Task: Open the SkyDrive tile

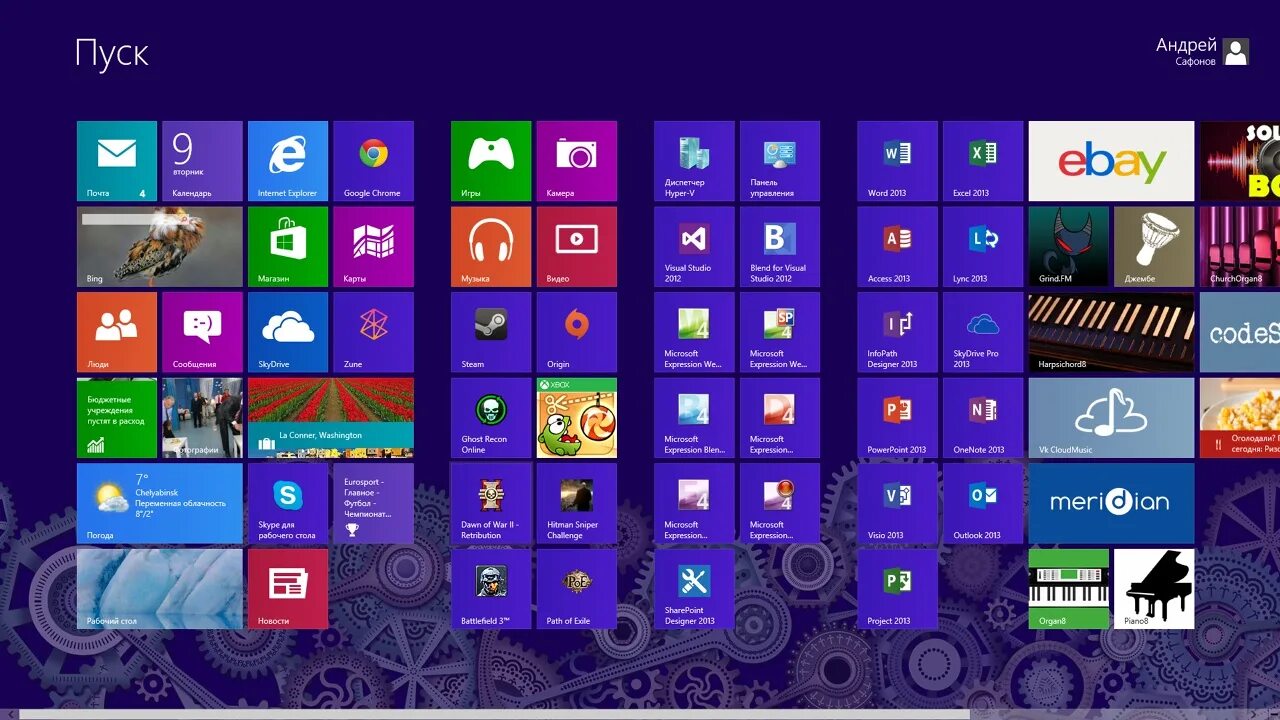Action: (x=288, y=332)
